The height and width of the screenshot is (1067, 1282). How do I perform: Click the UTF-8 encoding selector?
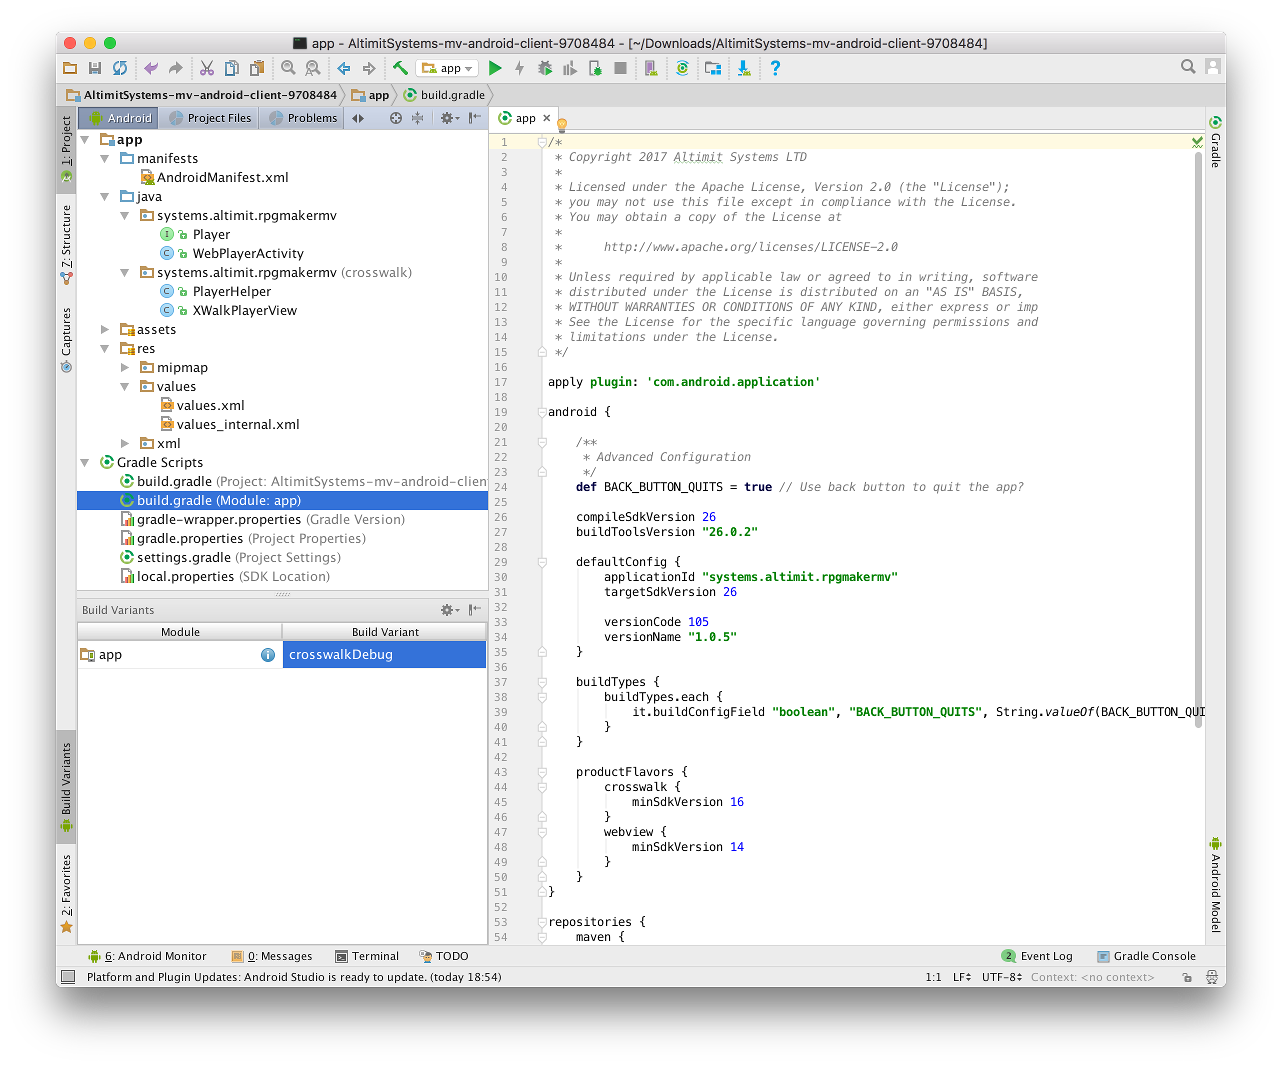click(x=1001, y=977)
